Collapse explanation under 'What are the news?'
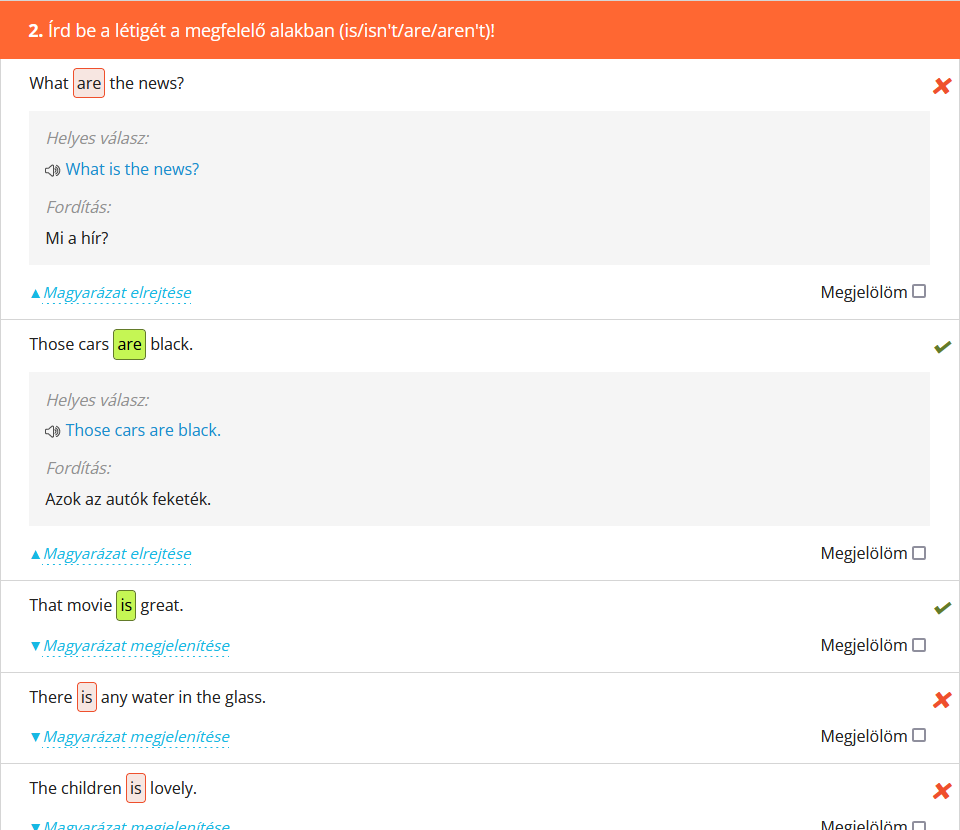 click(x=116, y=293)
